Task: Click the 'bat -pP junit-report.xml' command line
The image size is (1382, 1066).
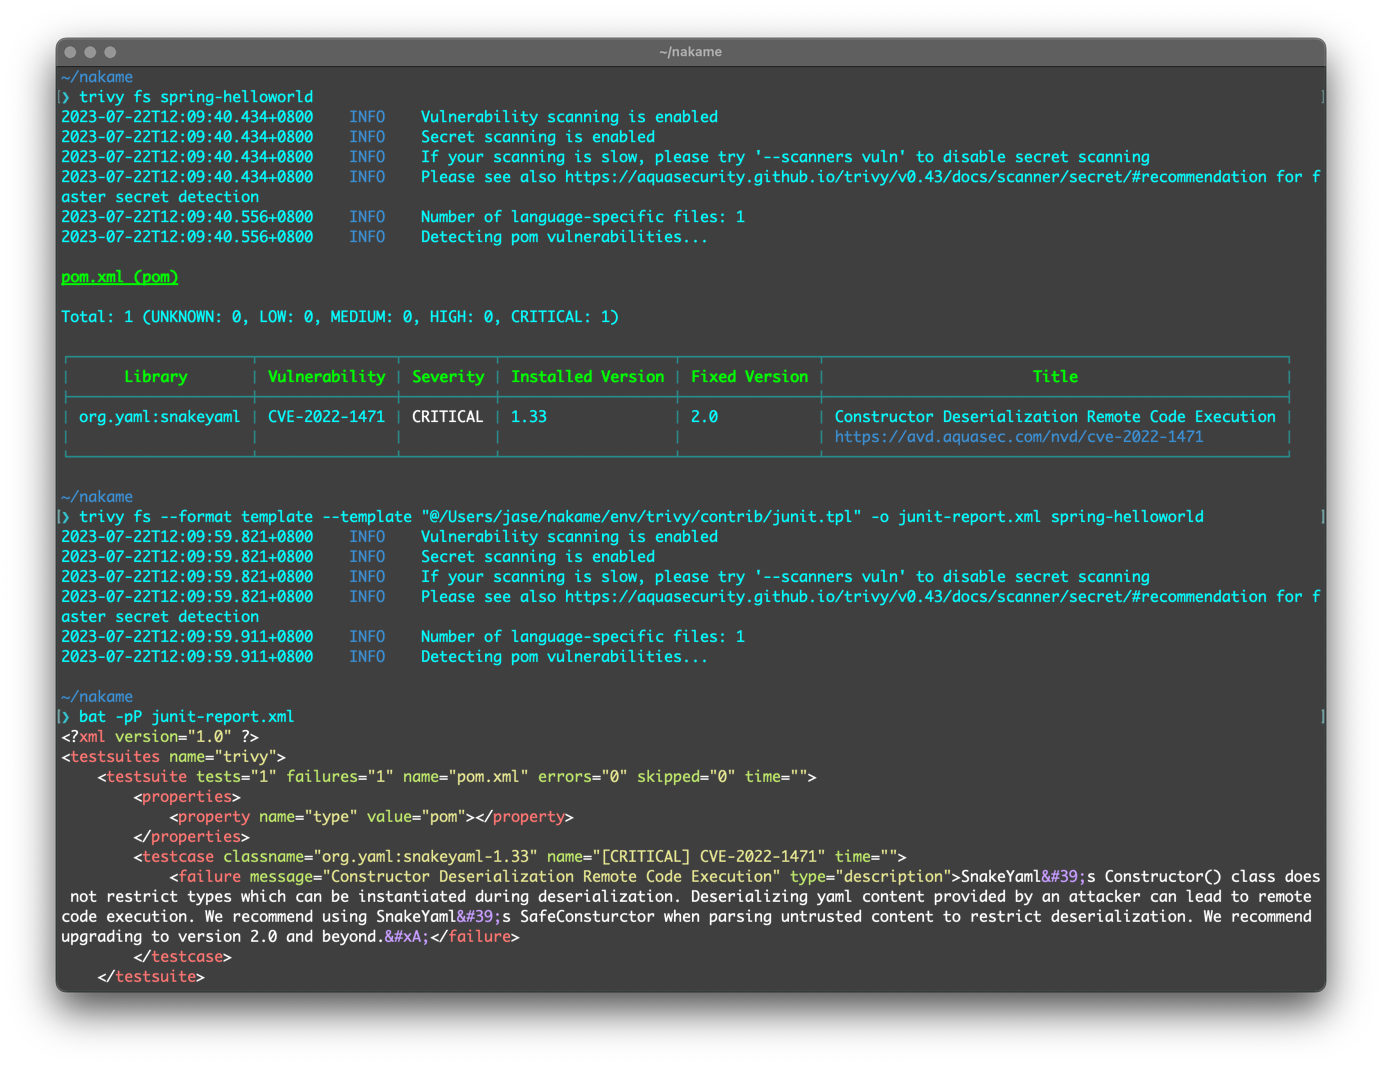Action: tap(186, 717)
